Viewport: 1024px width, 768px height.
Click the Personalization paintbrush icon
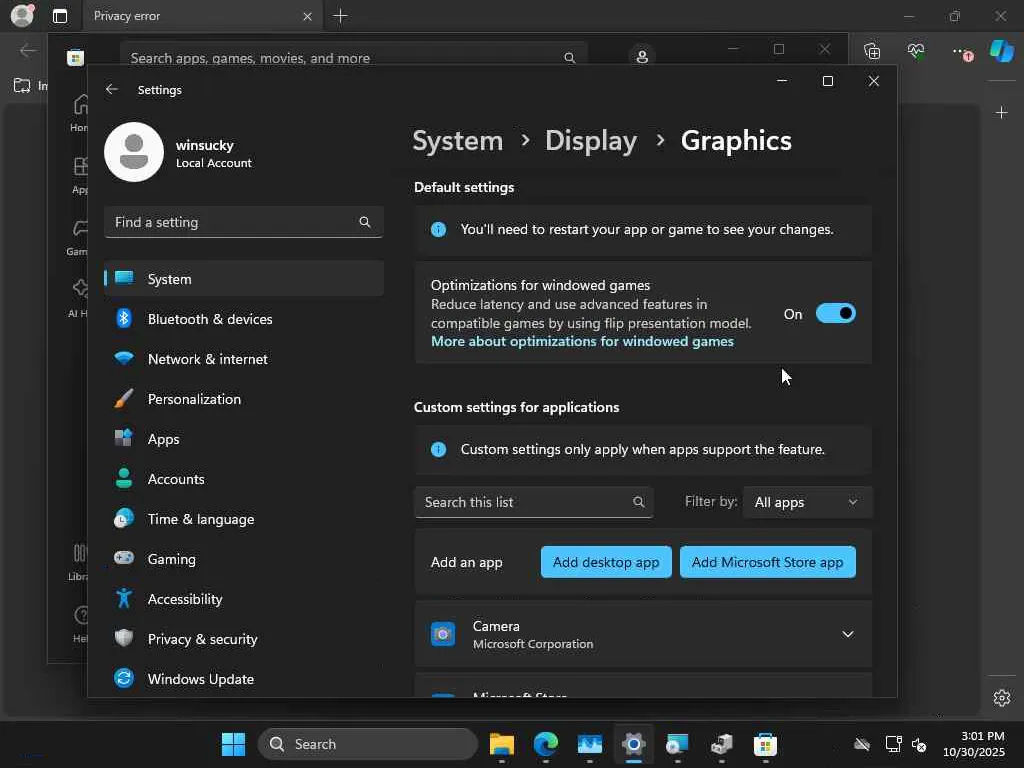pyautogui.click(x=124, y=399)
